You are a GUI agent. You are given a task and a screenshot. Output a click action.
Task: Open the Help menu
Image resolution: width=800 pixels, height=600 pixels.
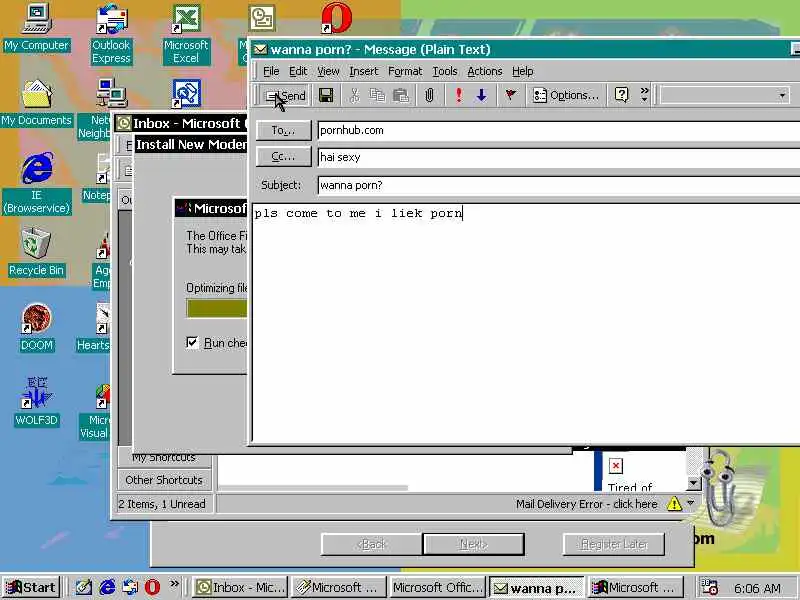[x=522, y=71]
